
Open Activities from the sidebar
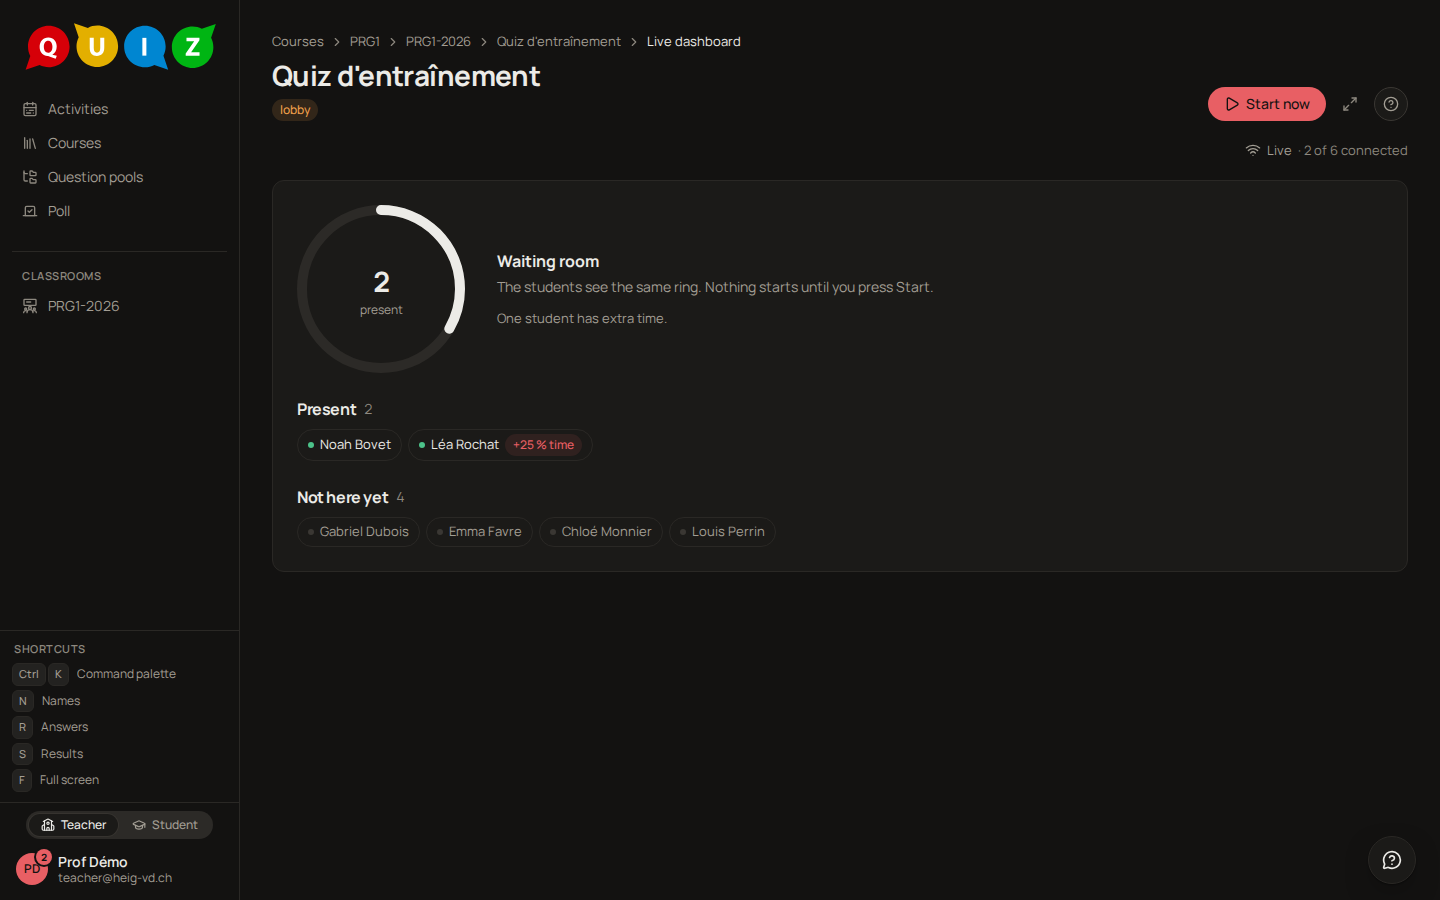[x=119, y=109]
